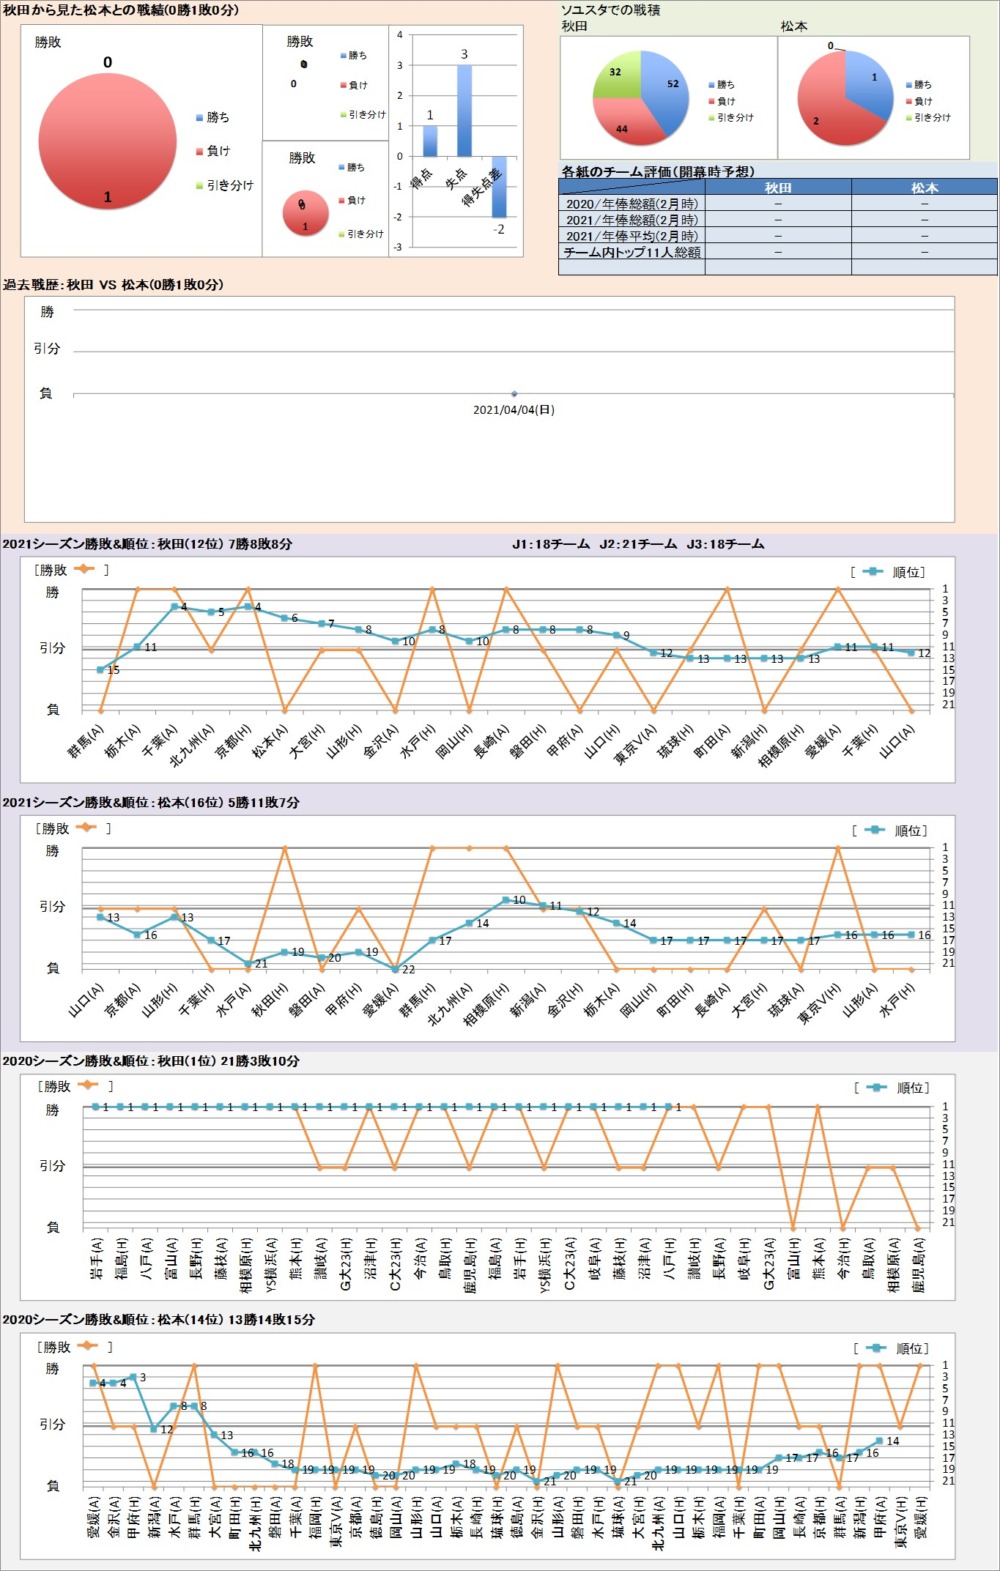Click the orange 勝敗 legend marker in 2020 松本 chart
Image resolution: width=1000 pixels, height=1571 pixels.
[87, 1346]
